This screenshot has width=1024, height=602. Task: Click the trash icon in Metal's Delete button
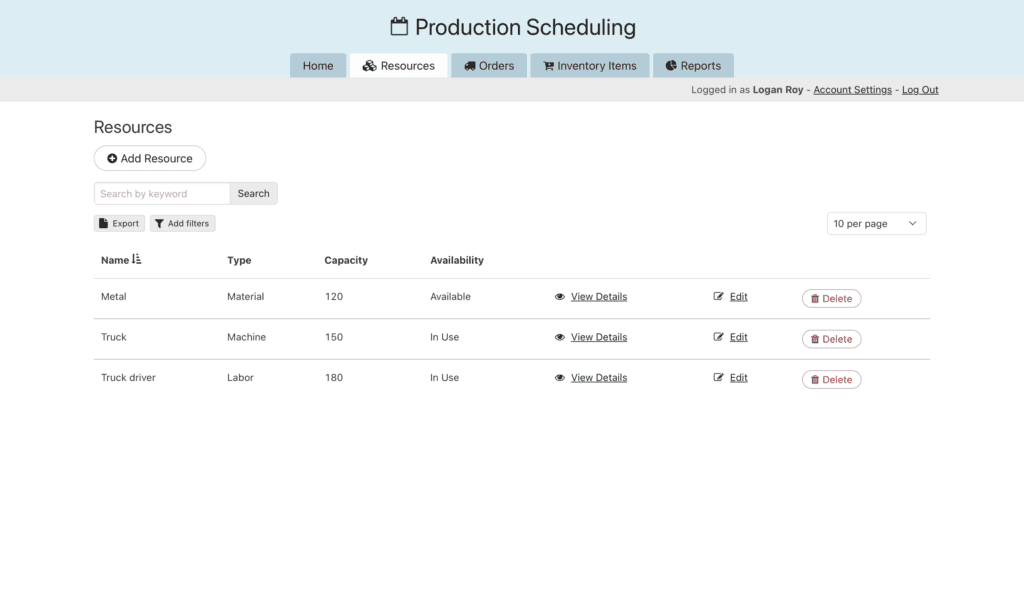[x=814, y=299]
